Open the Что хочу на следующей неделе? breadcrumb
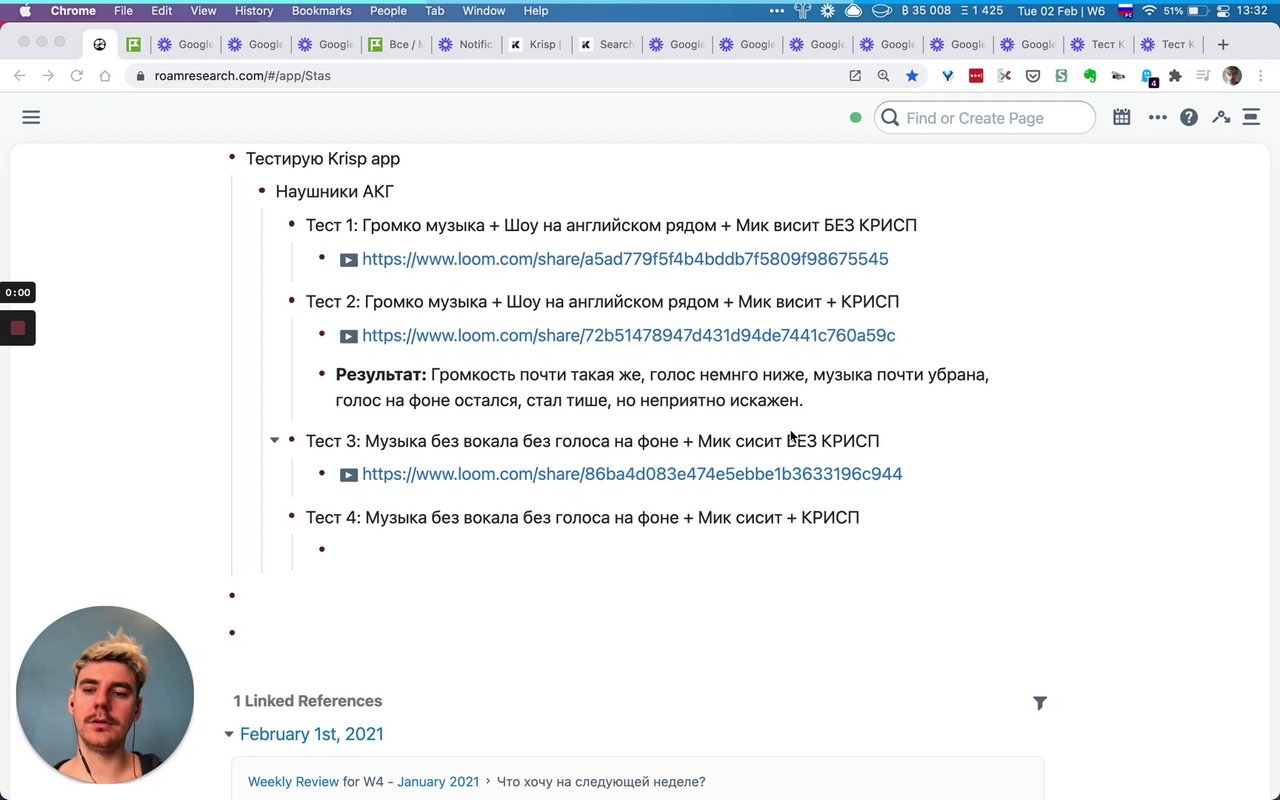This screenshot has width=1280, height=800. tap(601, 782)
